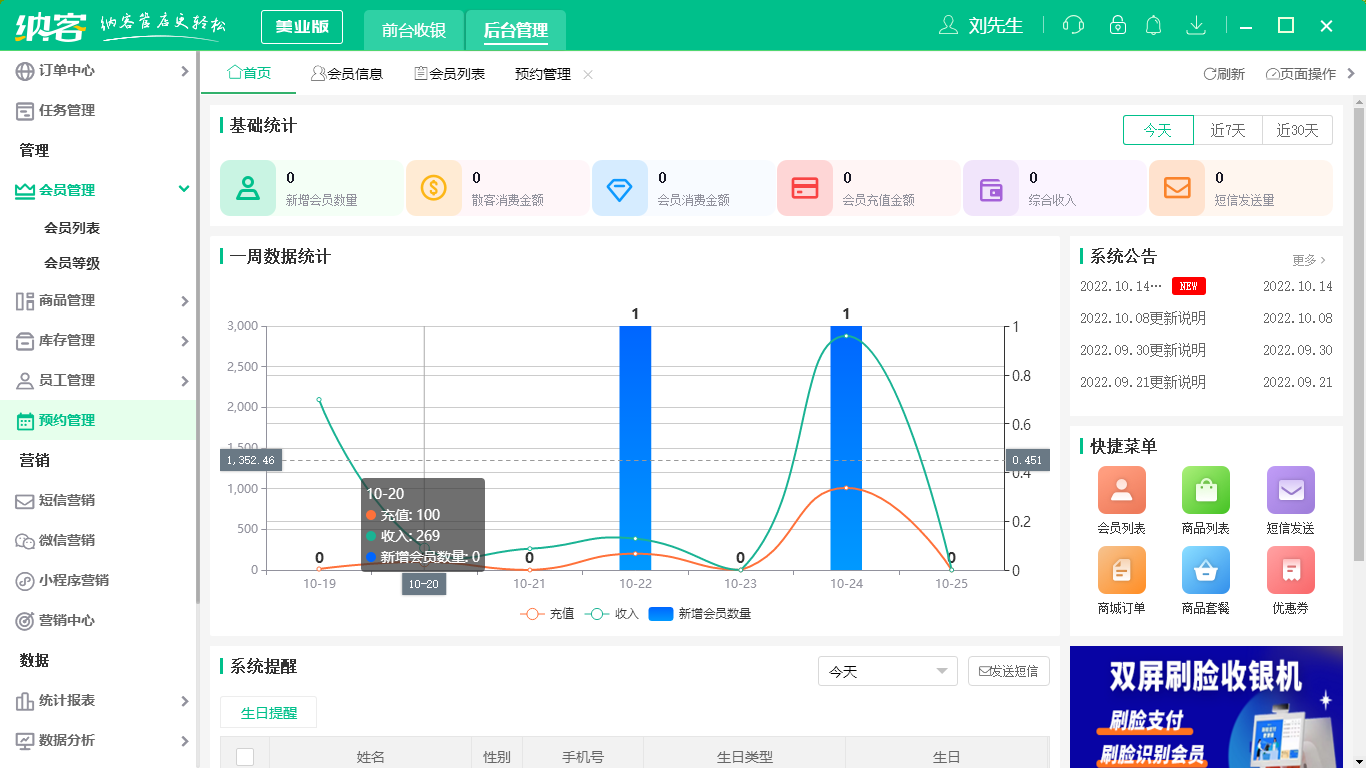Tick the select-all checkbox in reminder table
This screenshot has width=1366, height=768.
(245, 757)
